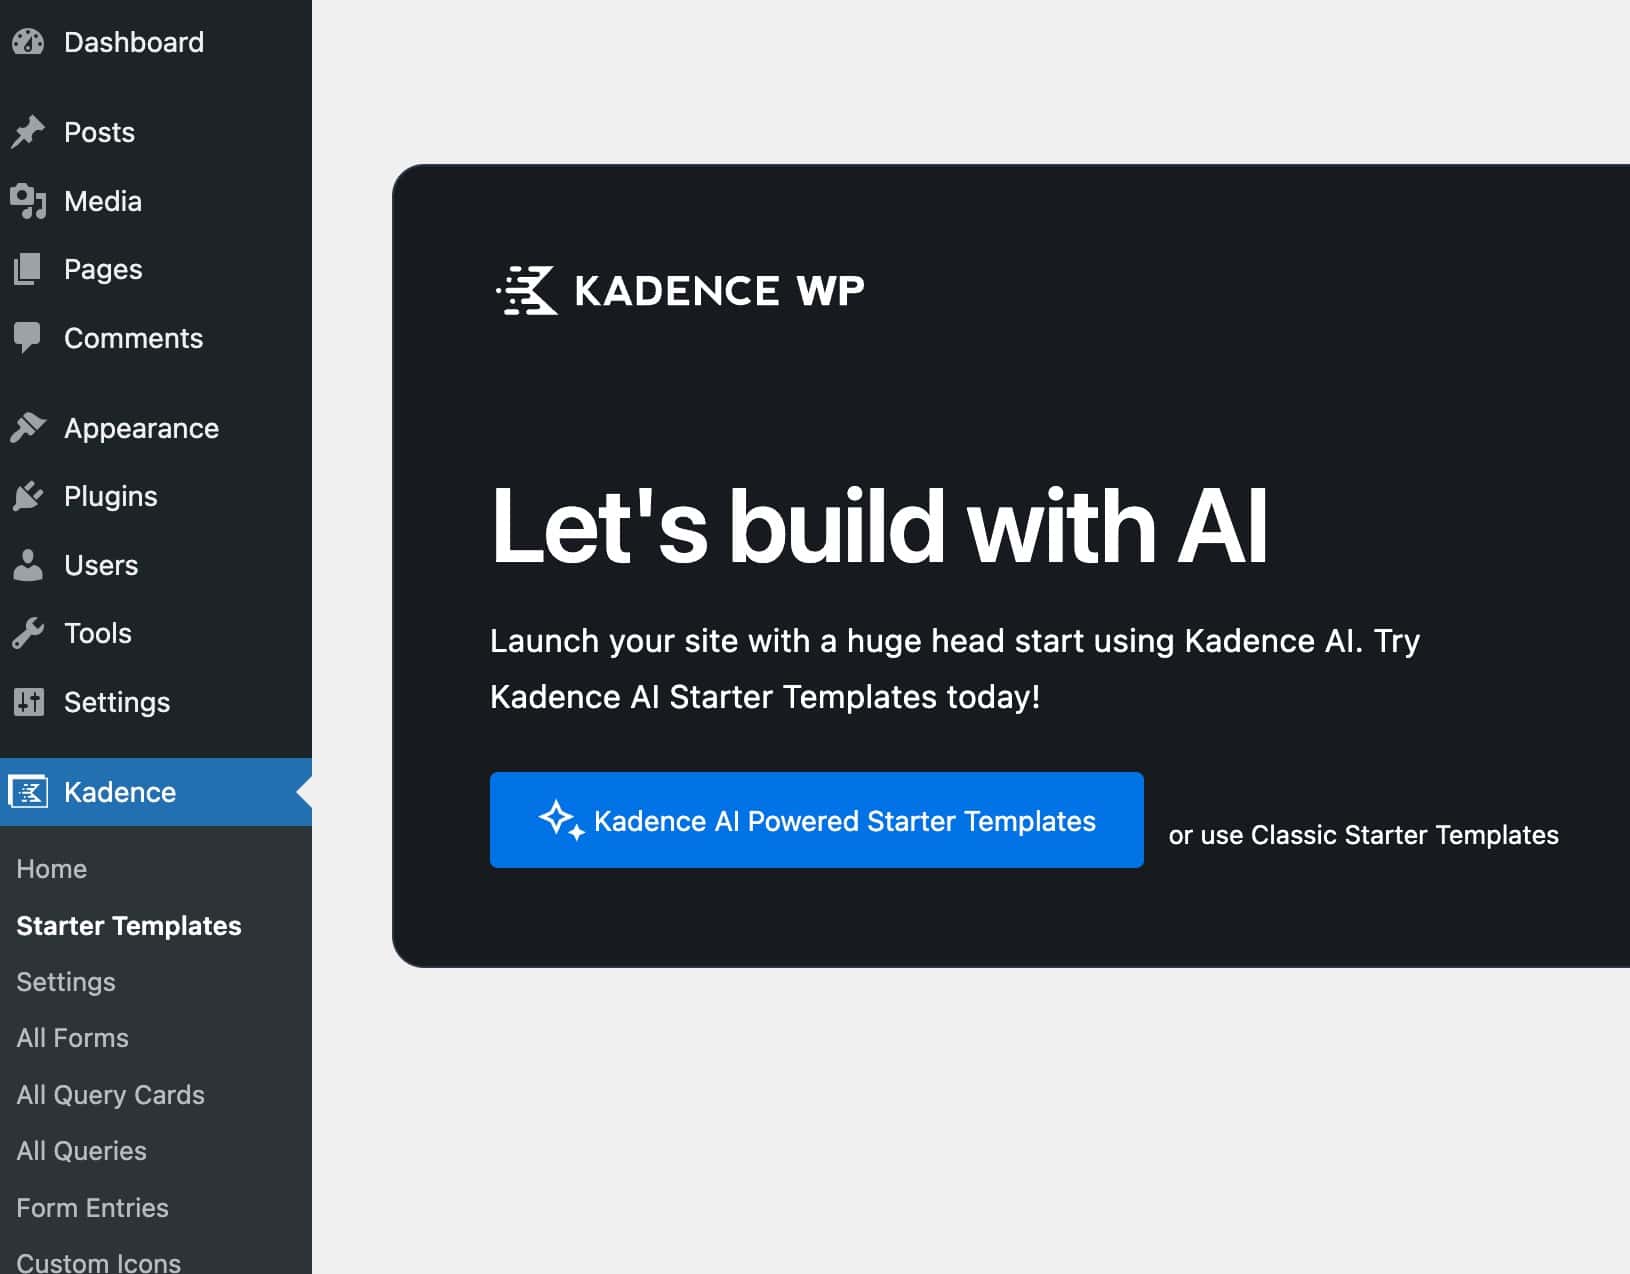Screen dimensions: 1630x1274
Task: Click the Plugins plug icon
Action: [28, 496]
